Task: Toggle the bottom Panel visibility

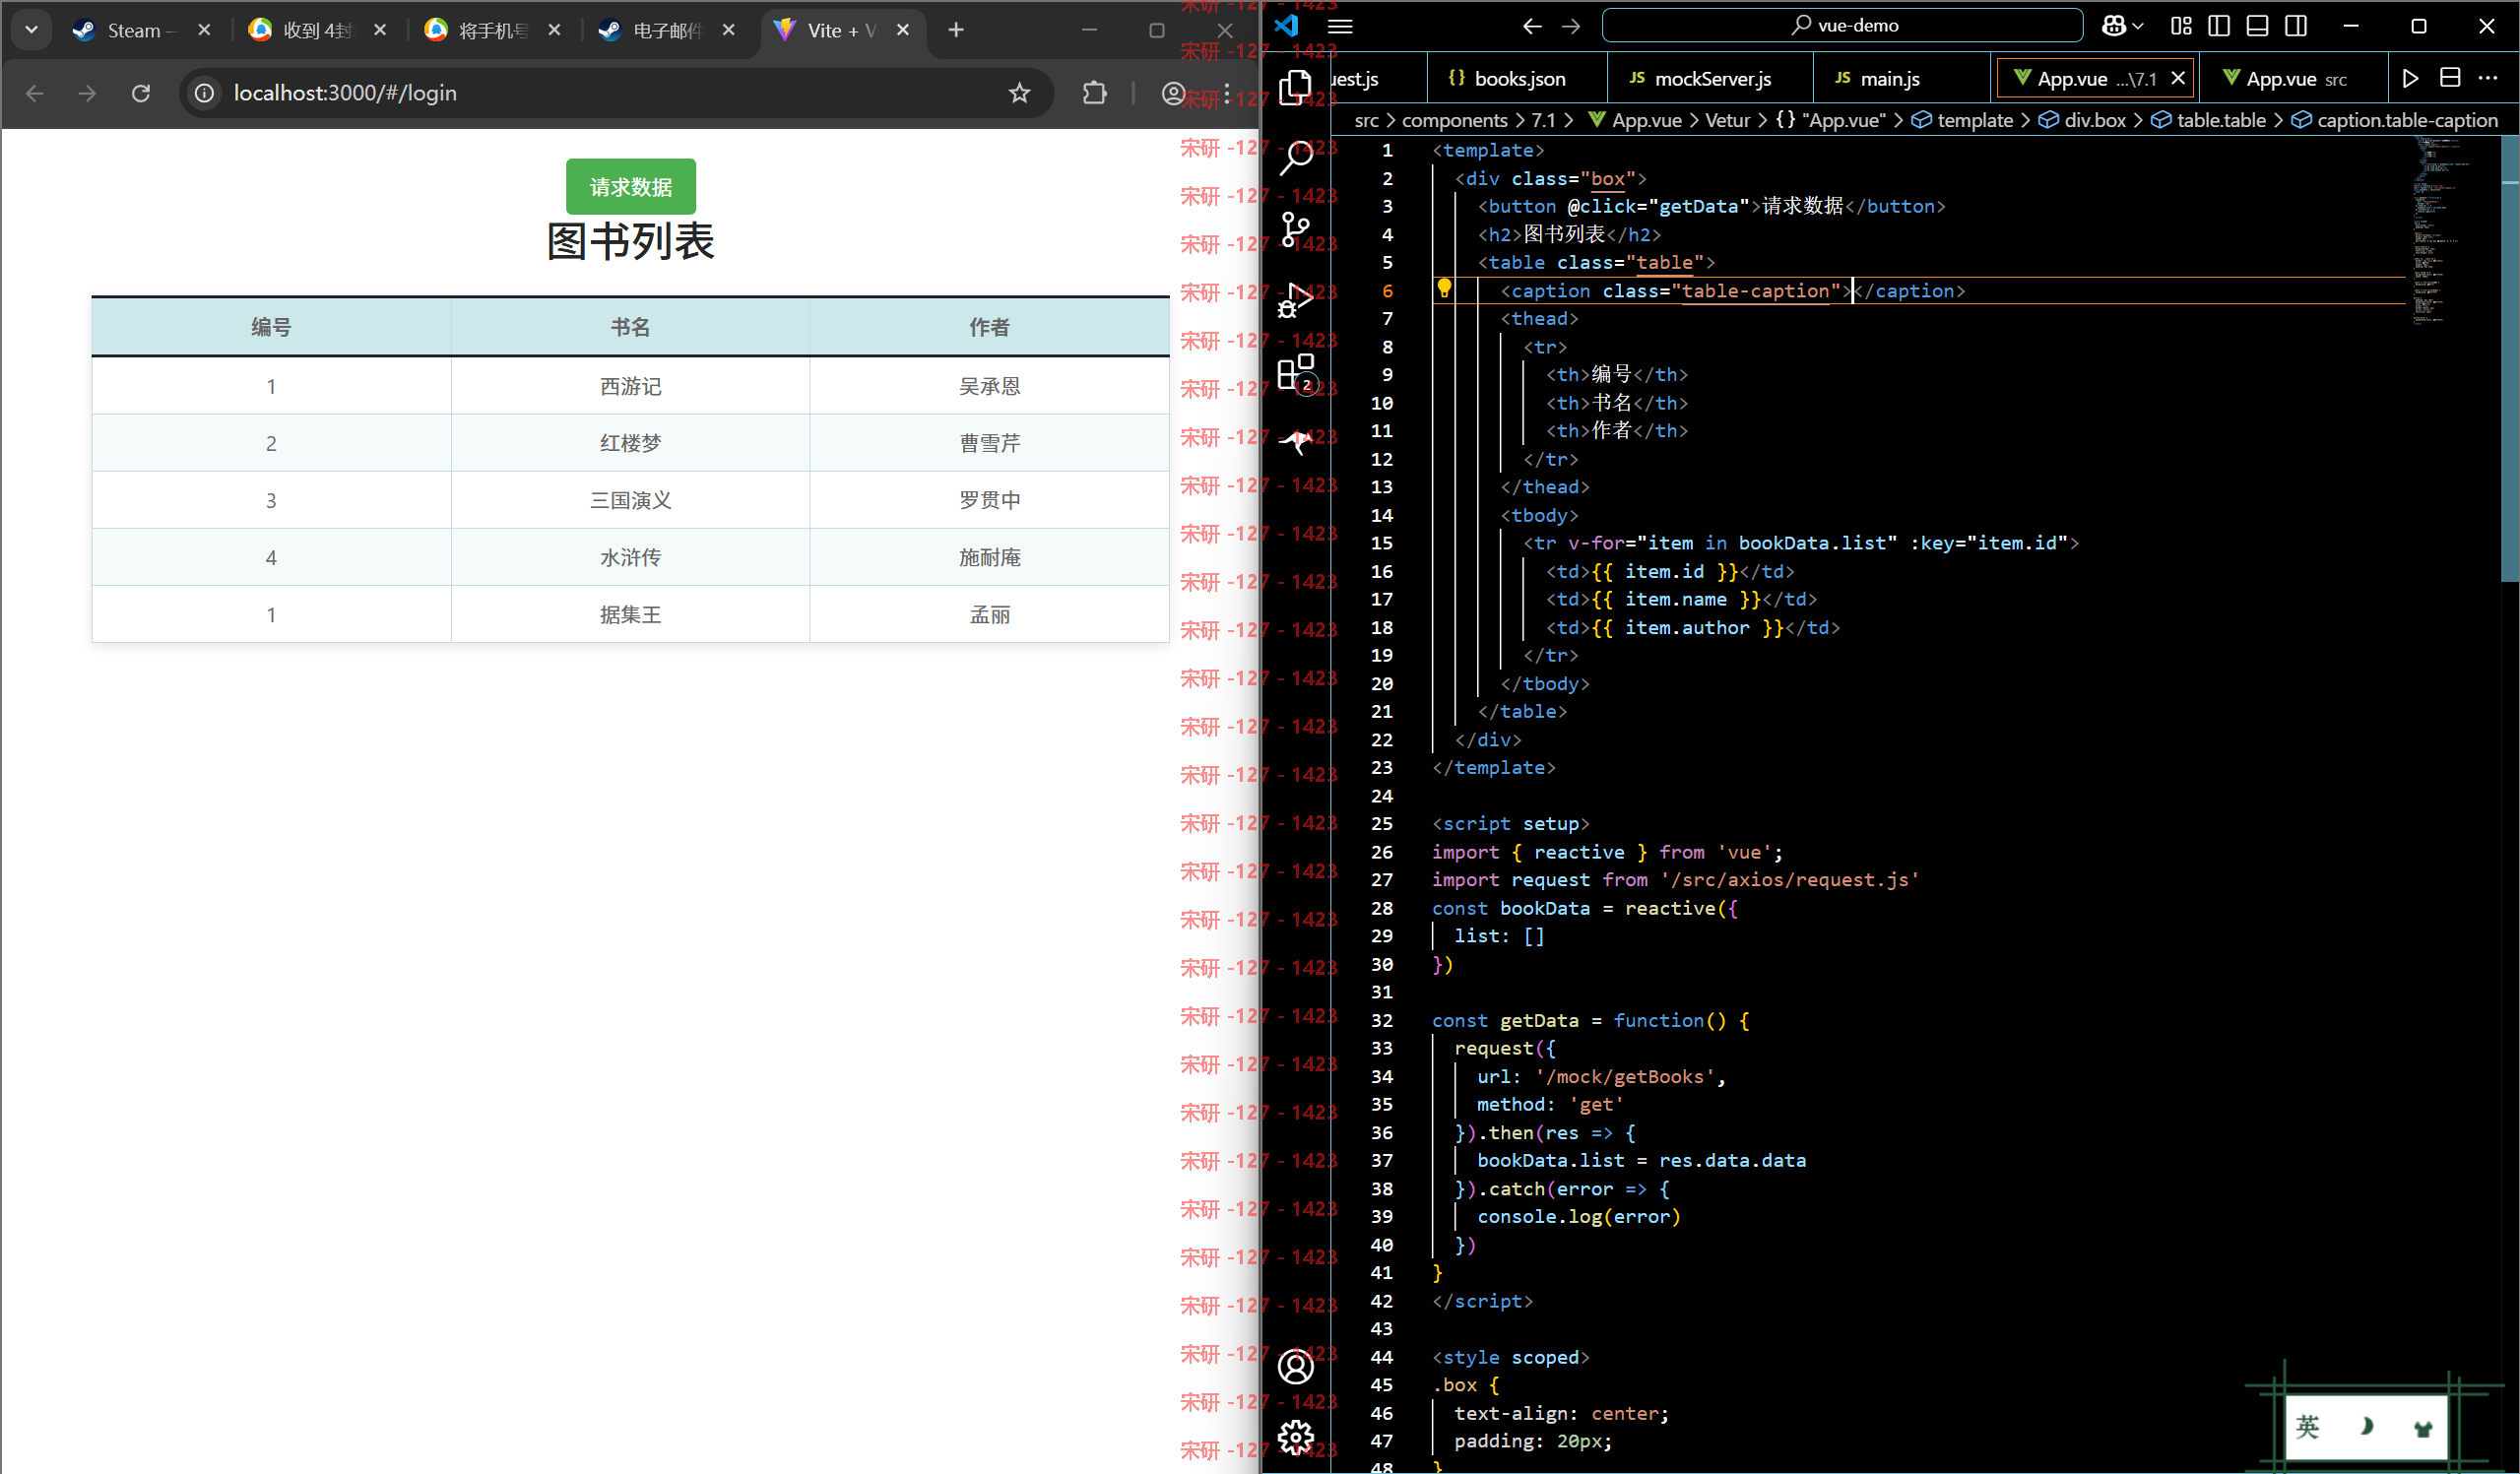Action: click(2257, 26)
